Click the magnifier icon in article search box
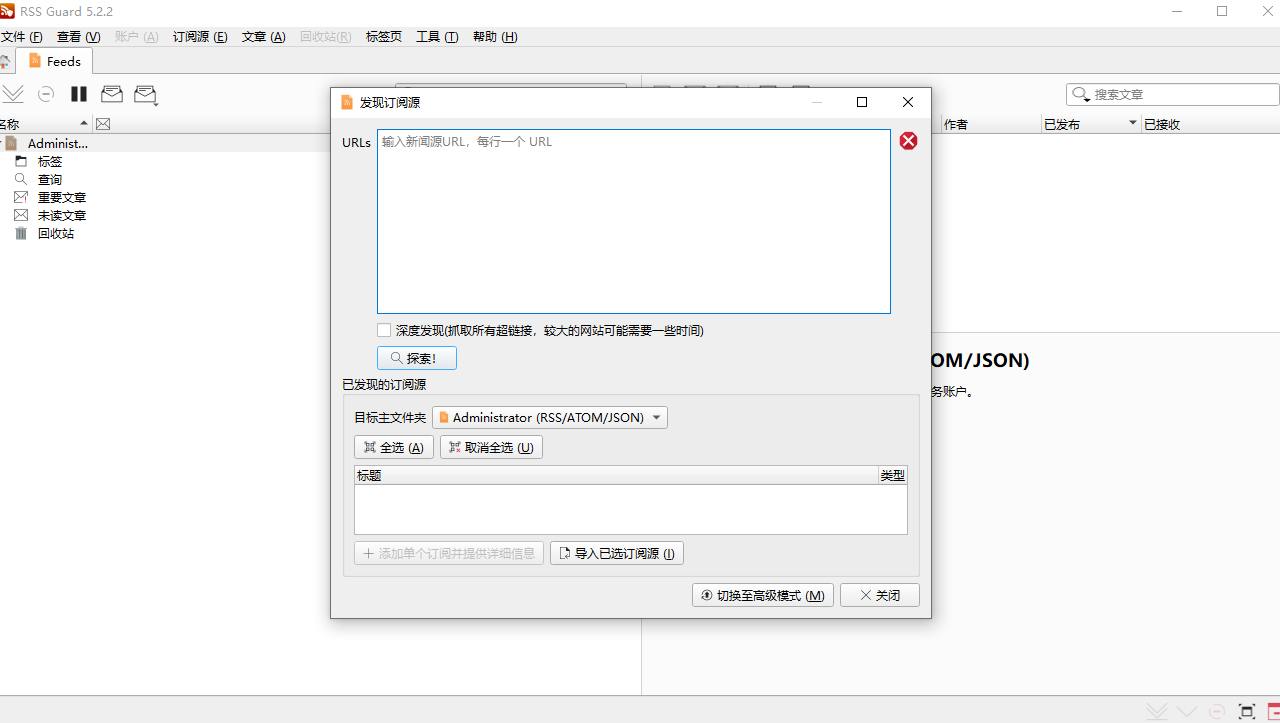This screenshot has width=1280, height=723. (1081, 94)
